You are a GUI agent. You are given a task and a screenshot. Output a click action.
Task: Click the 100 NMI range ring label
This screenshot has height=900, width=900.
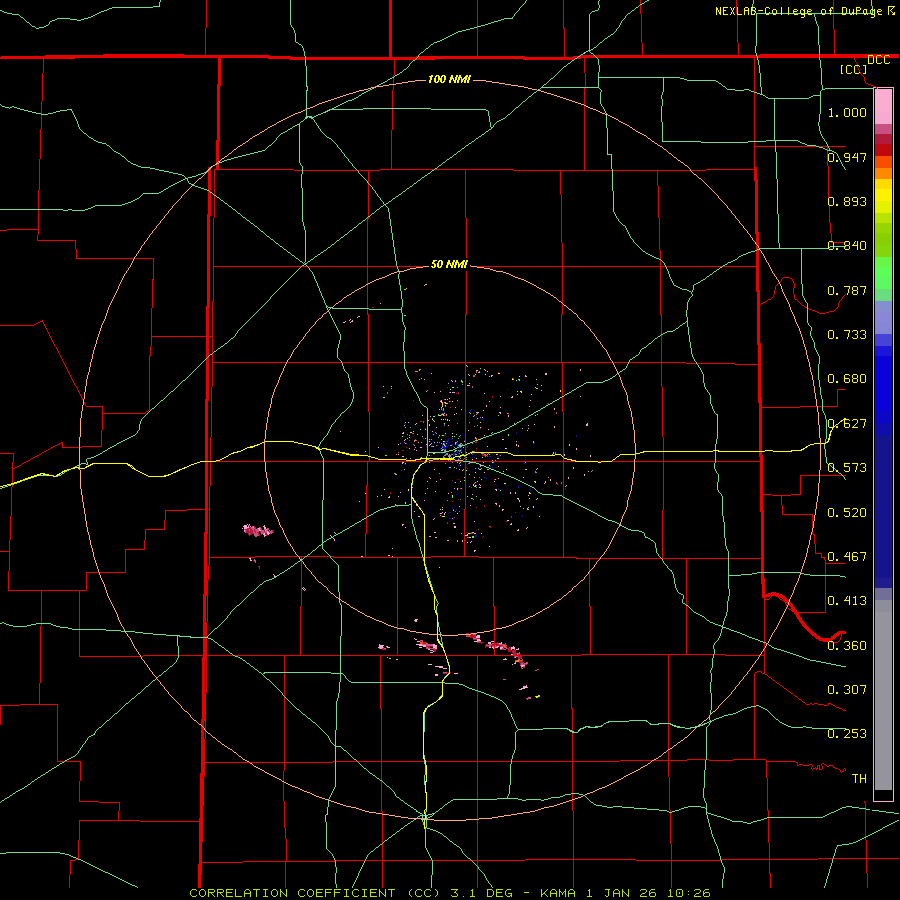[x=449, y=79]
